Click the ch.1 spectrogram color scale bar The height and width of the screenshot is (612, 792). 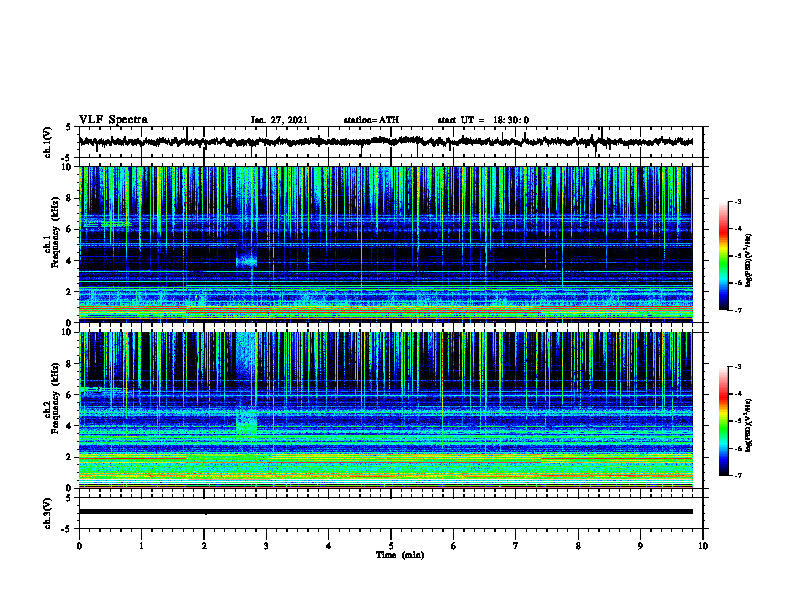pos(723,256)
